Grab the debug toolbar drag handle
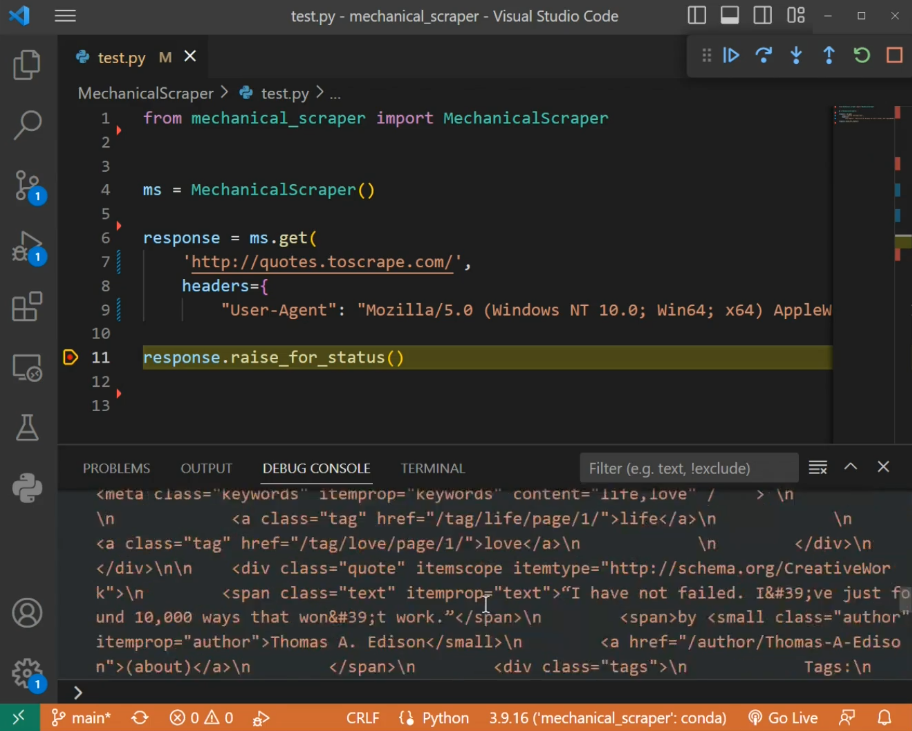The width and height of the screenshot is (912, 731). 706,55
